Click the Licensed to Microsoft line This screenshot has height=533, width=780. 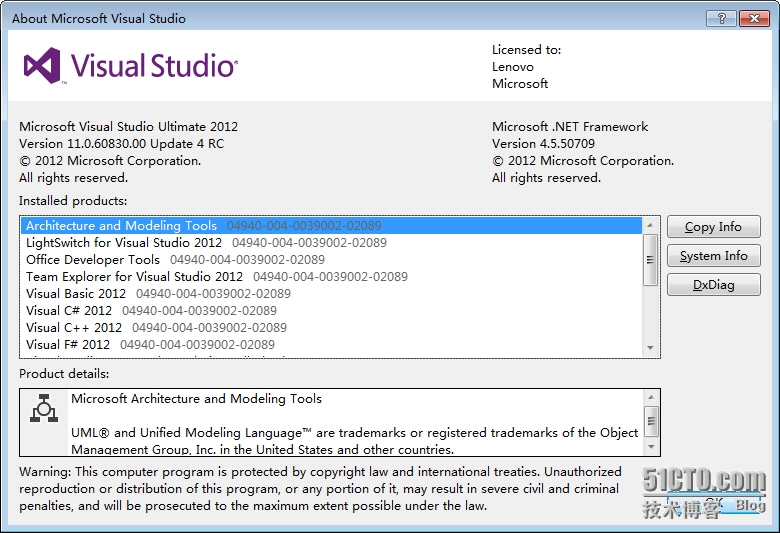click(520, 84)
